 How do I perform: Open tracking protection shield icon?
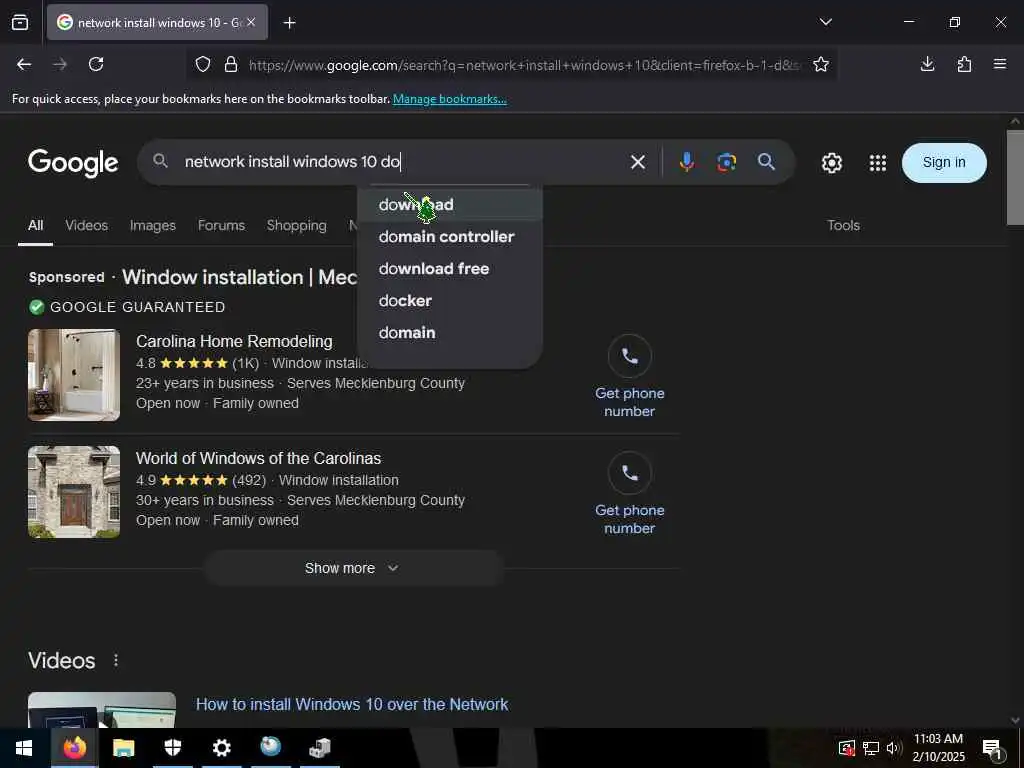click(x=203, y=65)
